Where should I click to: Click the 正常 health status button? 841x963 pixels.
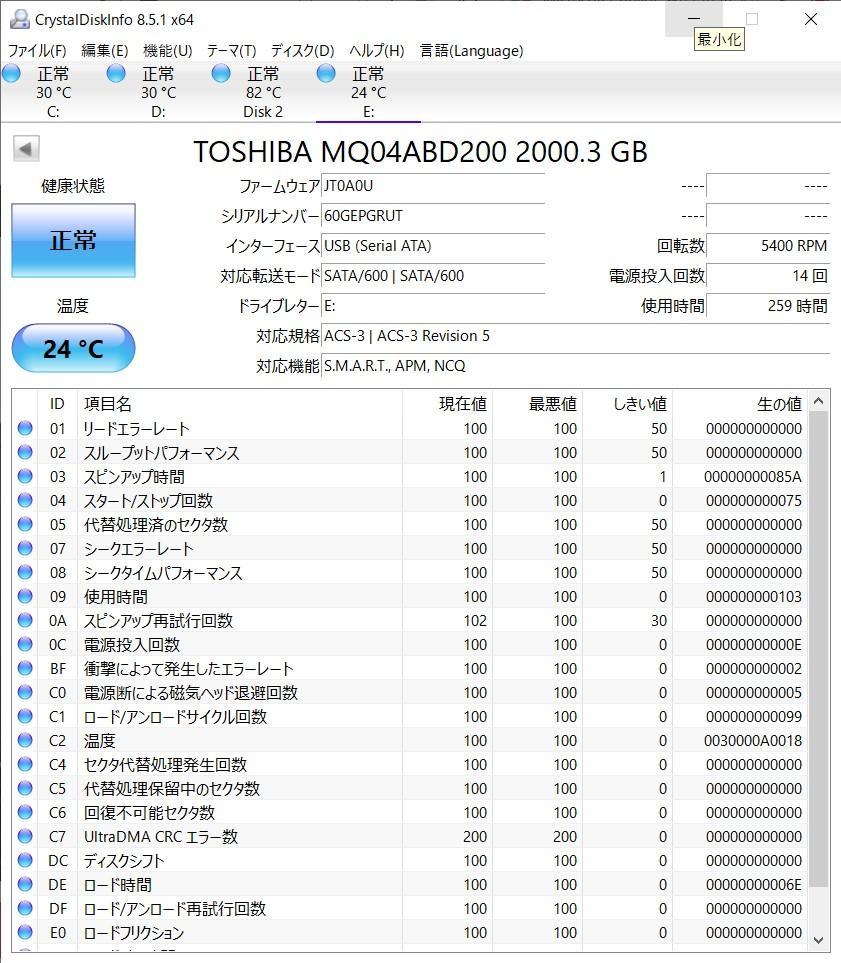73,240
